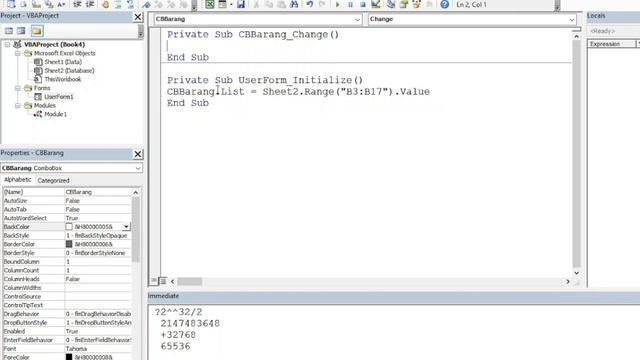This screenshot has width=640, height=360.
Task: Click code pane vertical scrollbar down arrow
Action: click(576, 273)
